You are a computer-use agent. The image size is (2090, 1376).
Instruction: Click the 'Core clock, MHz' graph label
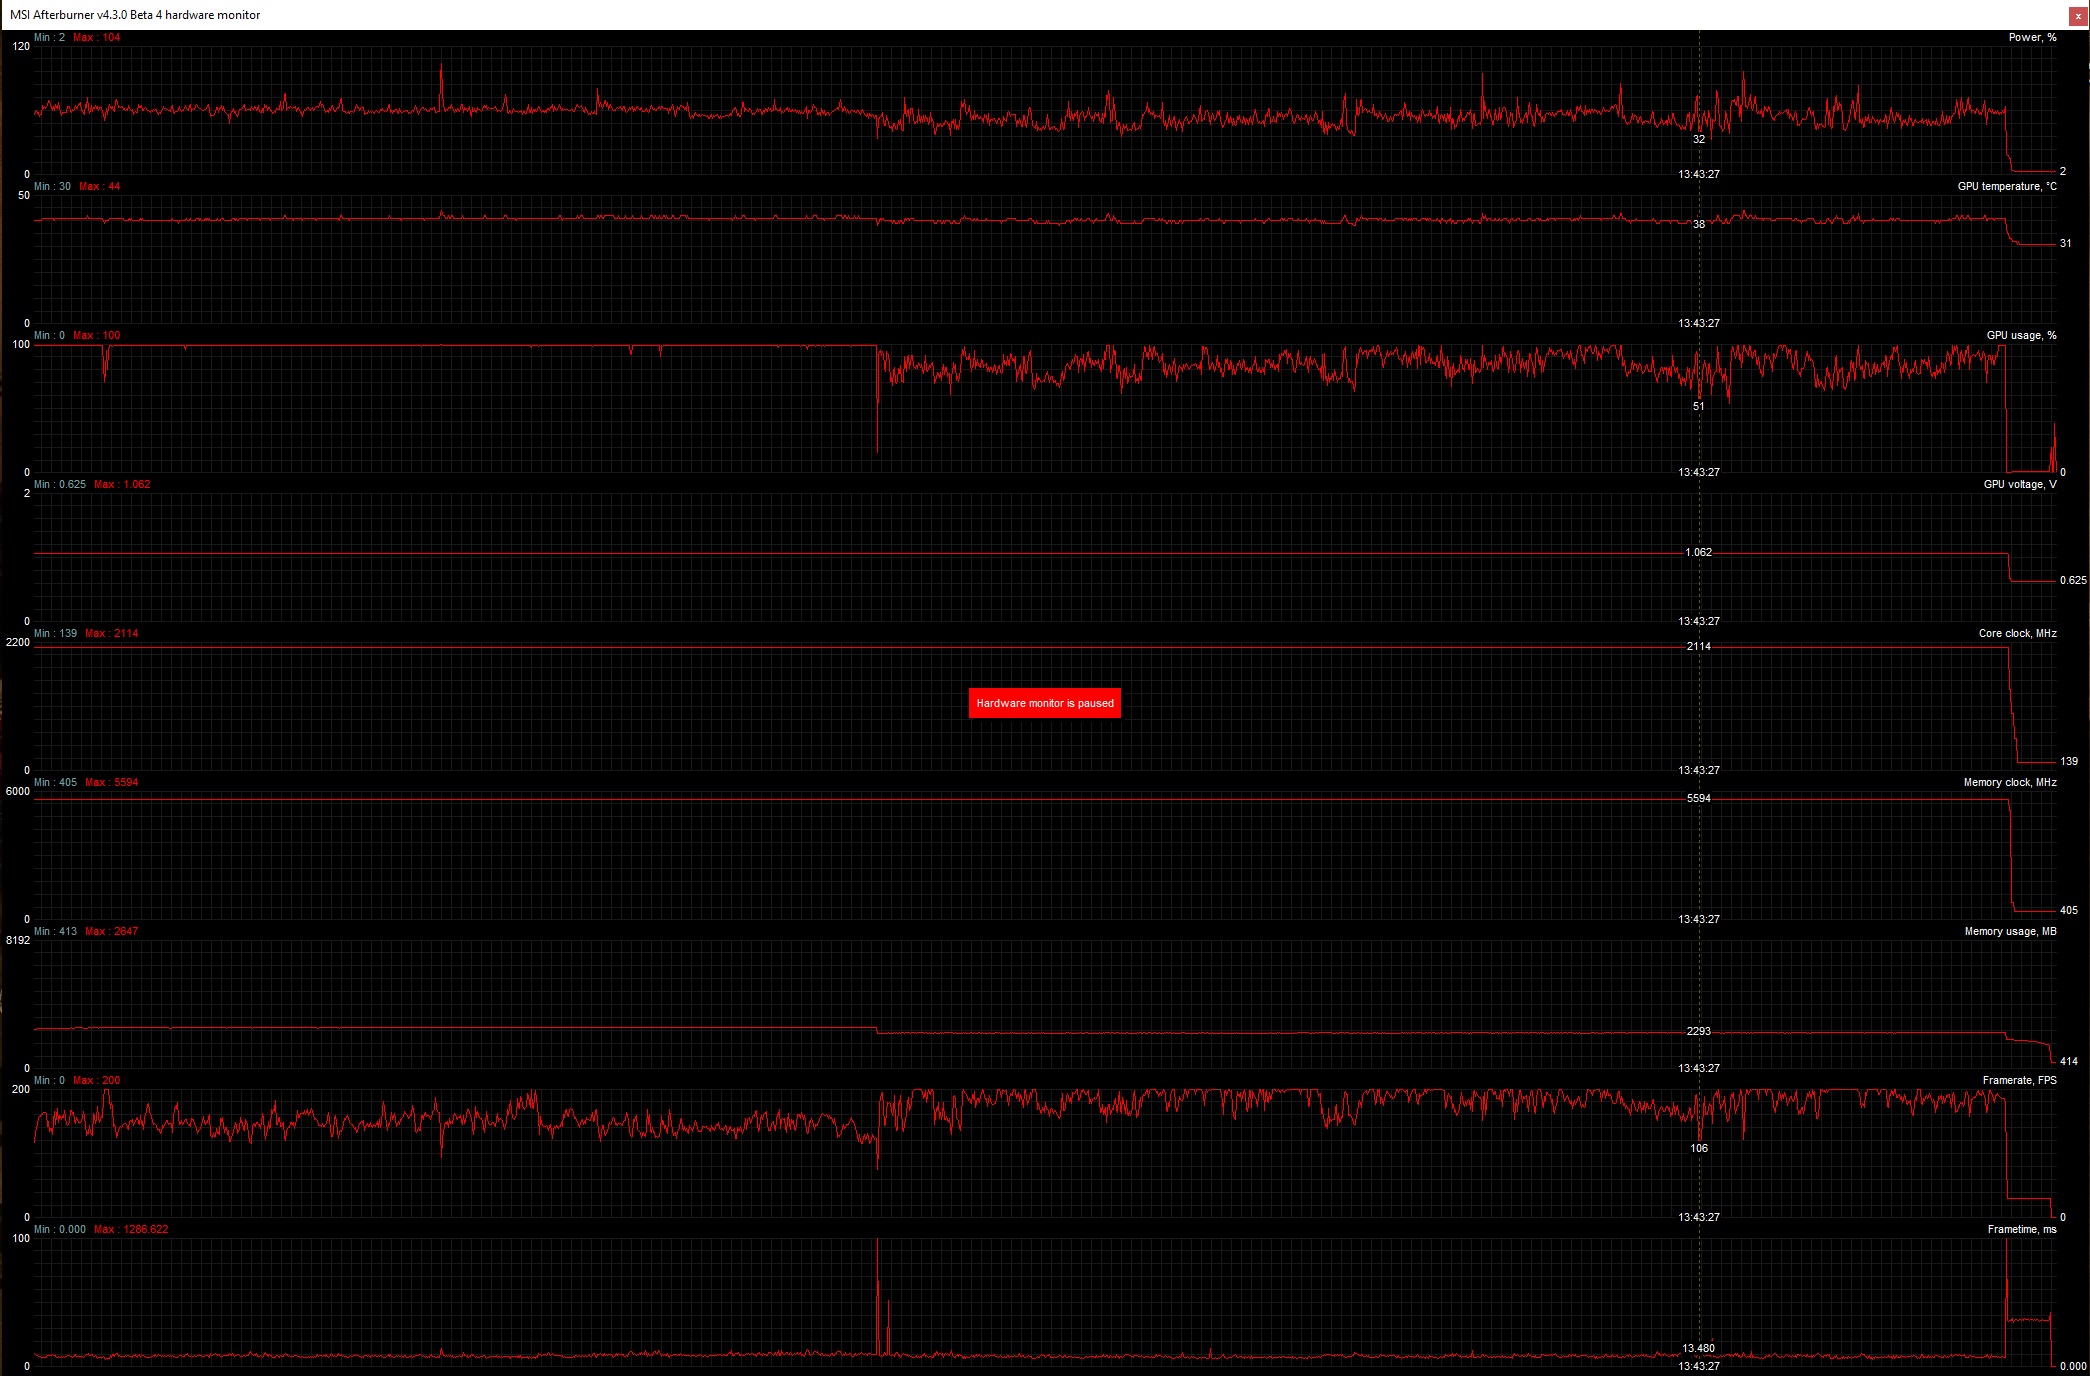pos(2017,634)
